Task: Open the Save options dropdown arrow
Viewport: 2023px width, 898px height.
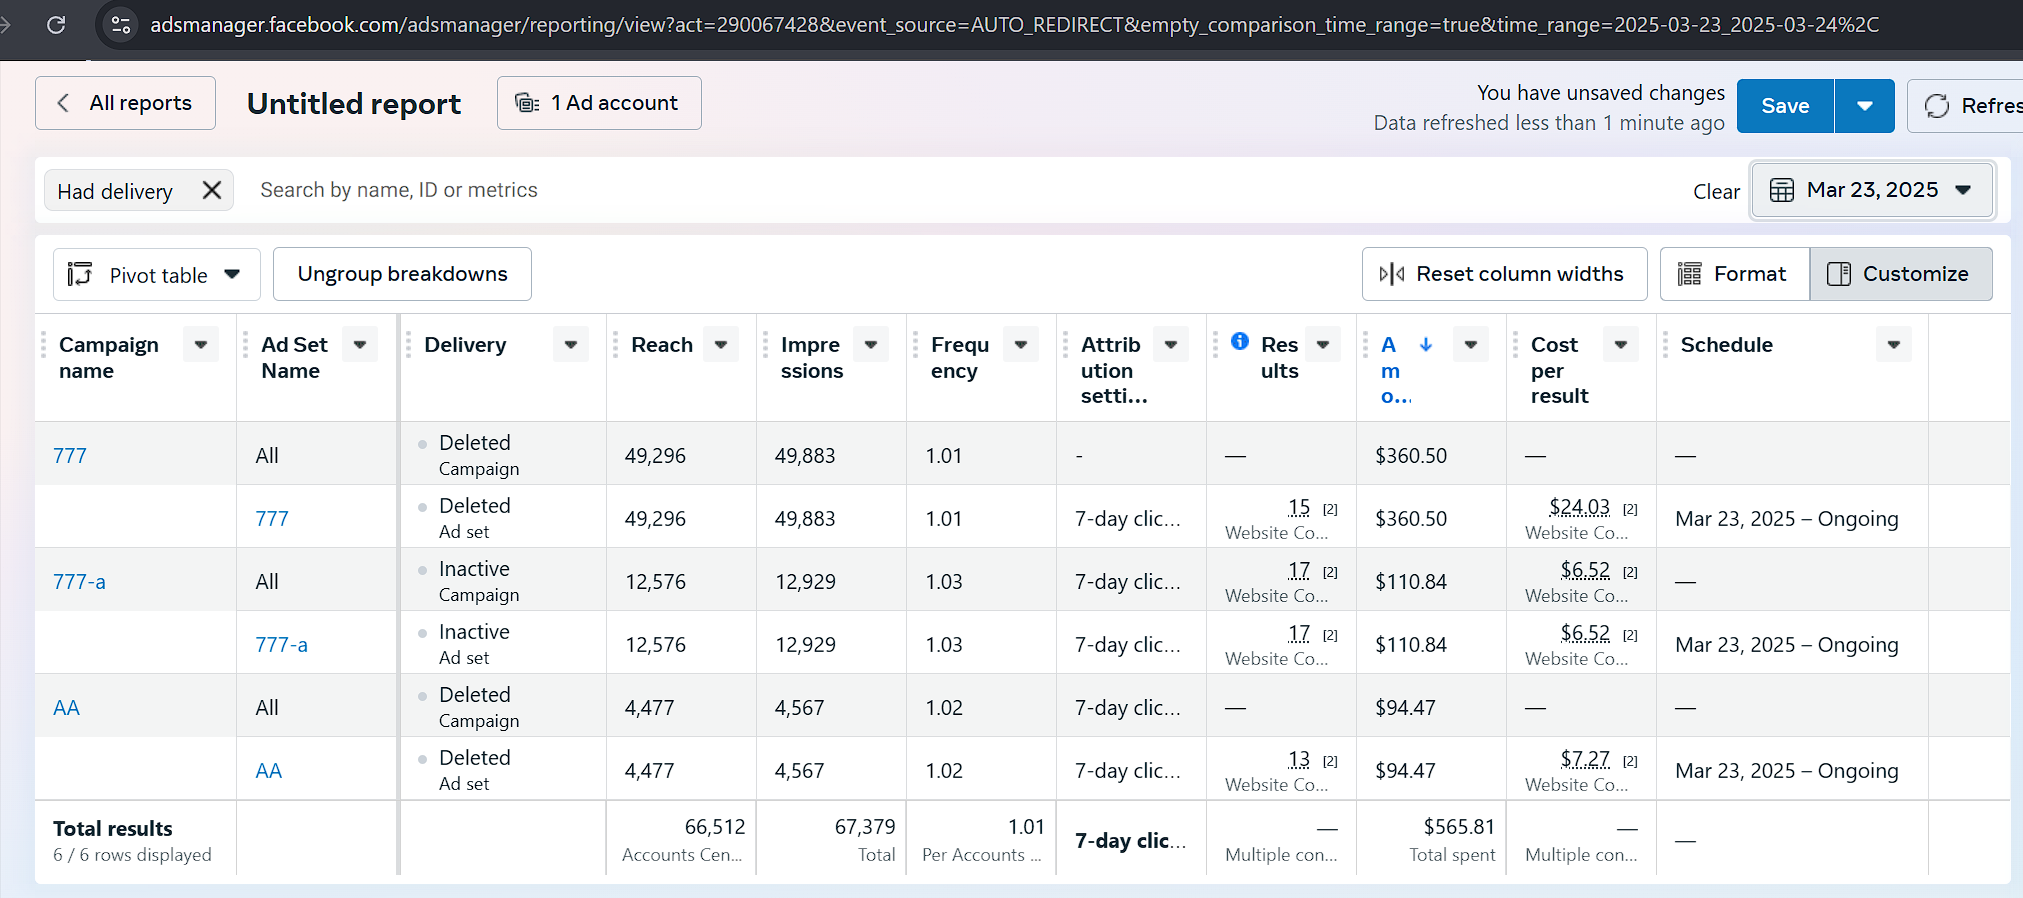Action: point(1864,106)
